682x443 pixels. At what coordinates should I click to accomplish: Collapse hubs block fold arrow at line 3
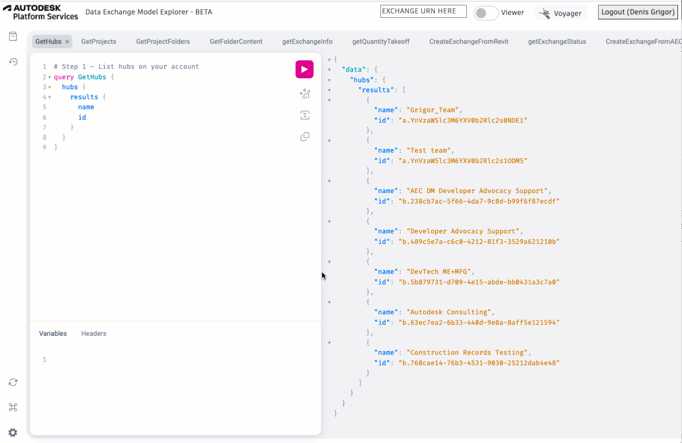pos(50,87)
